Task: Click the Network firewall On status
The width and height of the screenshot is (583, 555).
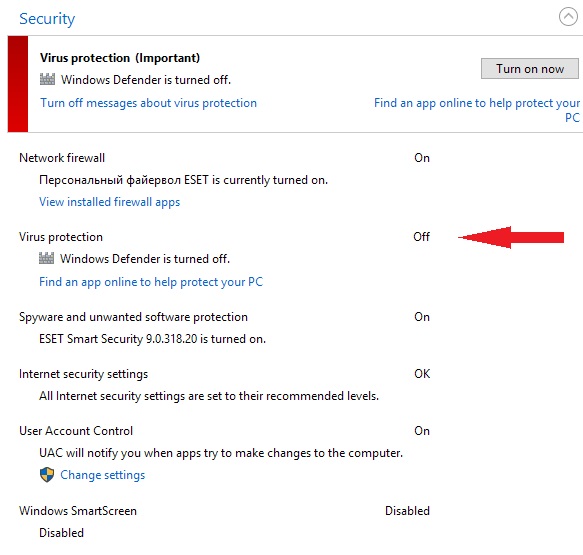Action: tap(422, 158)
